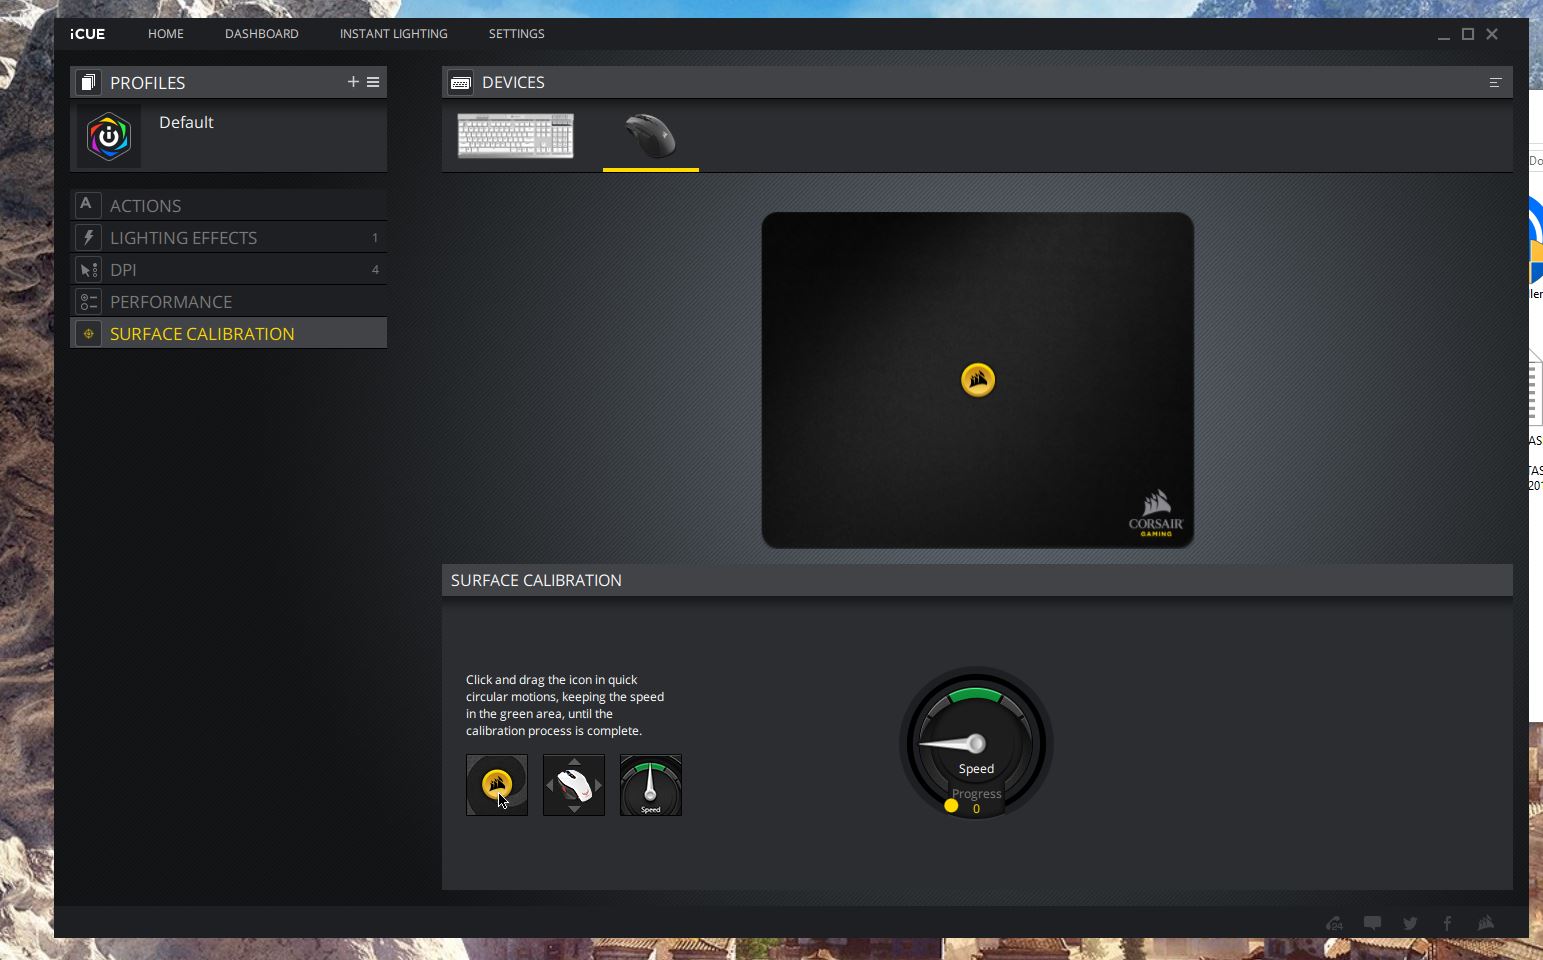Close the iCUE window
Screen dimensions: 1543x960
[1492, 34]
